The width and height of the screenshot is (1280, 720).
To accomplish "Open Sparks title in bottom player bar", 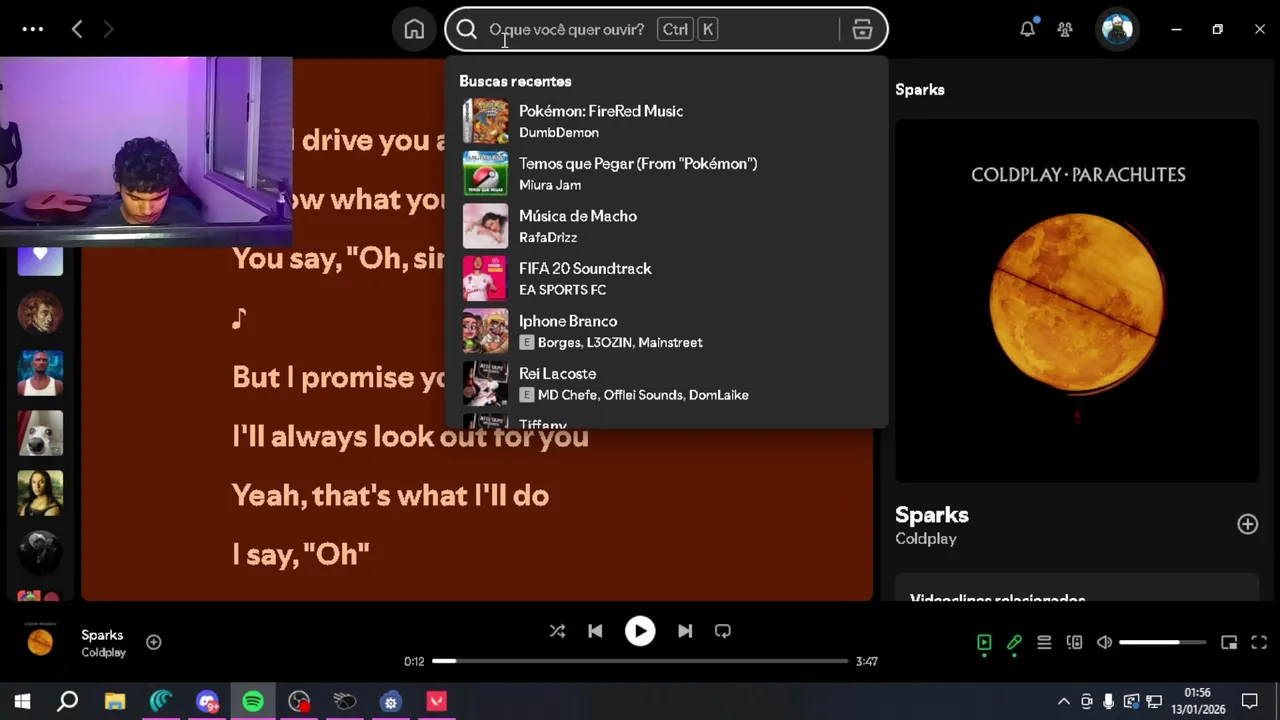I will click(x=102, y=635).
